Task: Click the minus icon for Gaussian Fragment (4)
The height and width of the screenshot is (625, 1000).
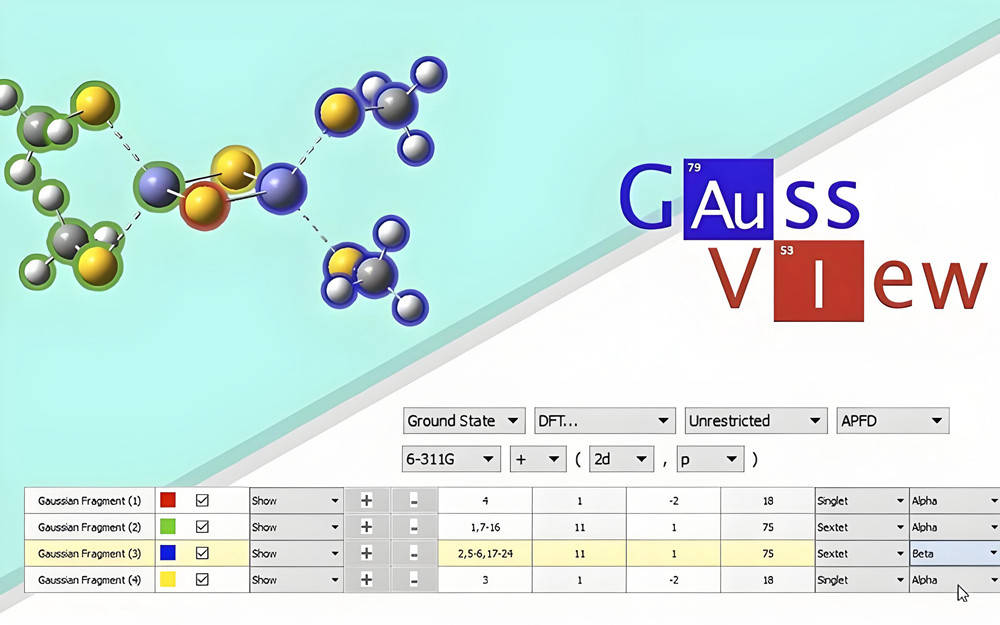Action: 414,580
